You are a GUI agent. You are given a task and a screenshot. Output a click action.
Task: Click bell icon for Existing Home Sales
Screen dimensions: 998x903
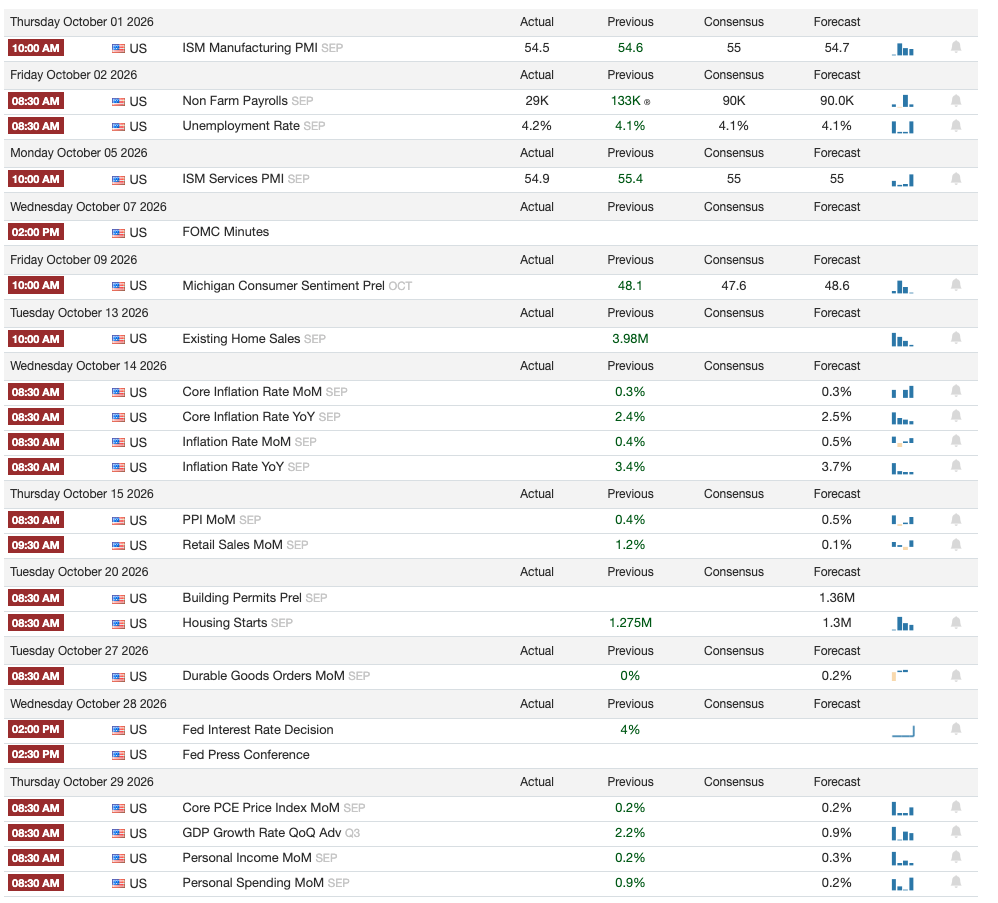[955, 338]
